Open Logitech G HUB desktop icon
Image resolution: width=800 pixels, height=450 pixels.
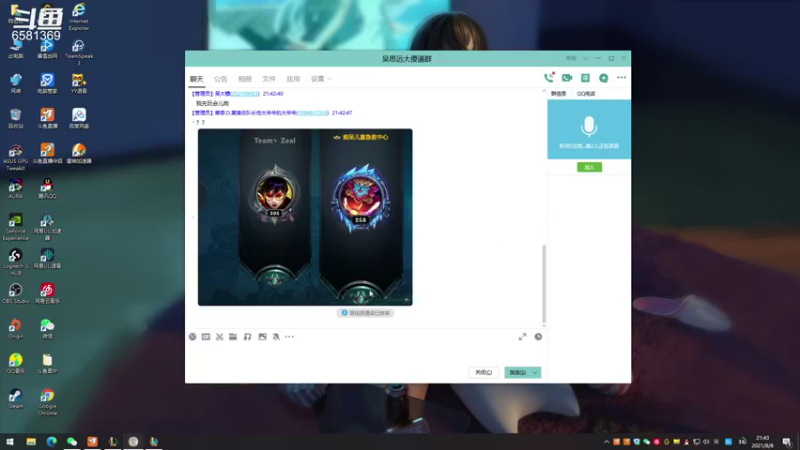(15, 261)
